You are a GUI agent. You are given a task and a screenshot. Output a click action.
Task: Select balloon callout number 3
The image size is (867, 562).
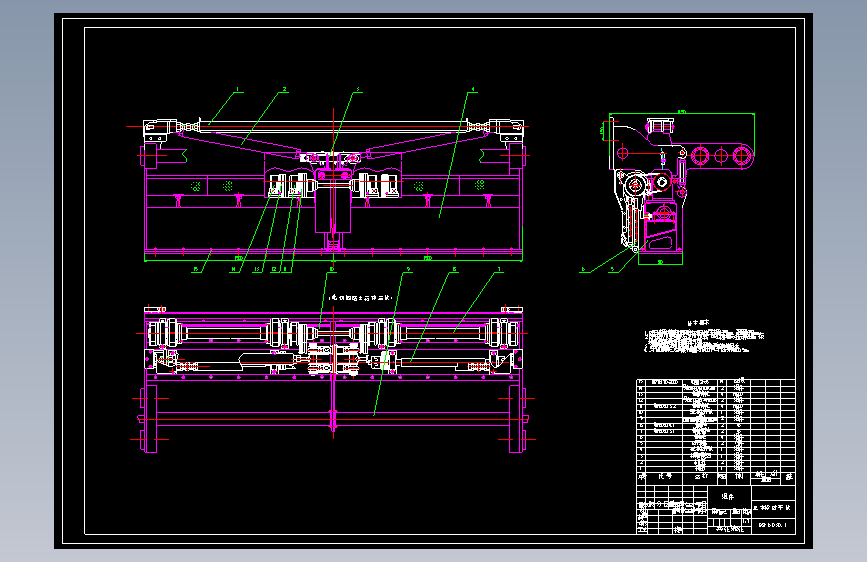358,89
